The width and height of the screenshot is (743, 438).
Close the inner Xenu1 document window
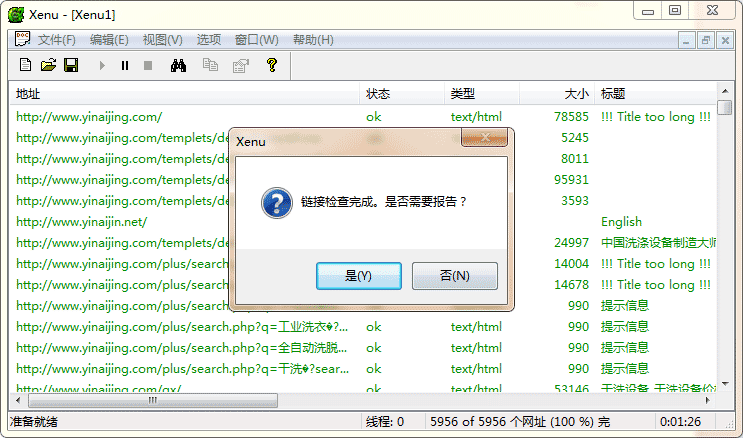[725, 40]
